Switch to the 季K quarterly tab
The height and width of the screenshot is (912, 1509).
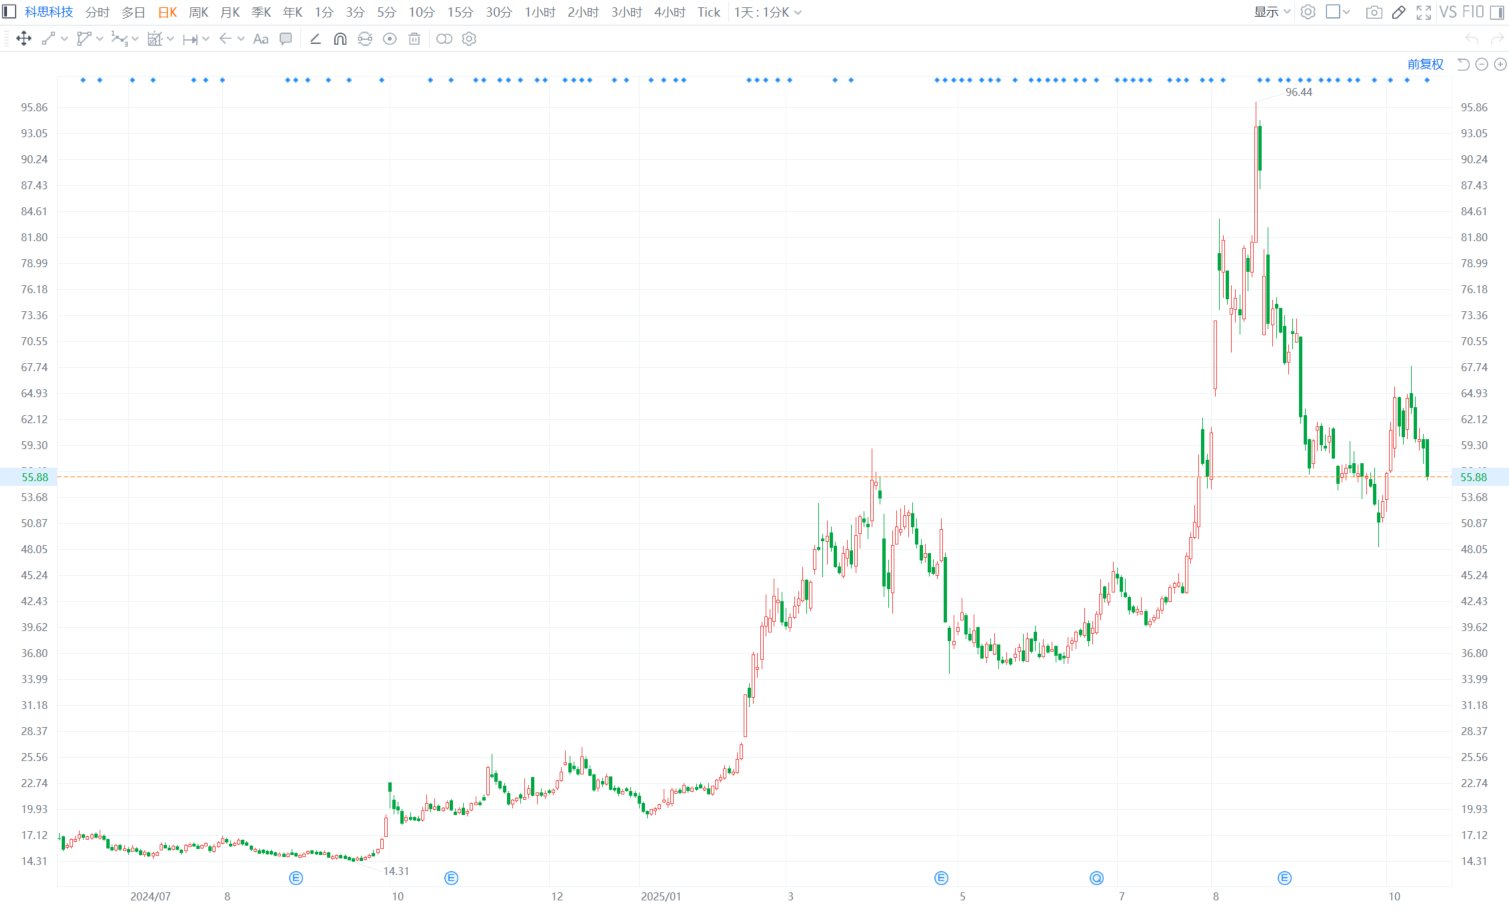point(261,12)
